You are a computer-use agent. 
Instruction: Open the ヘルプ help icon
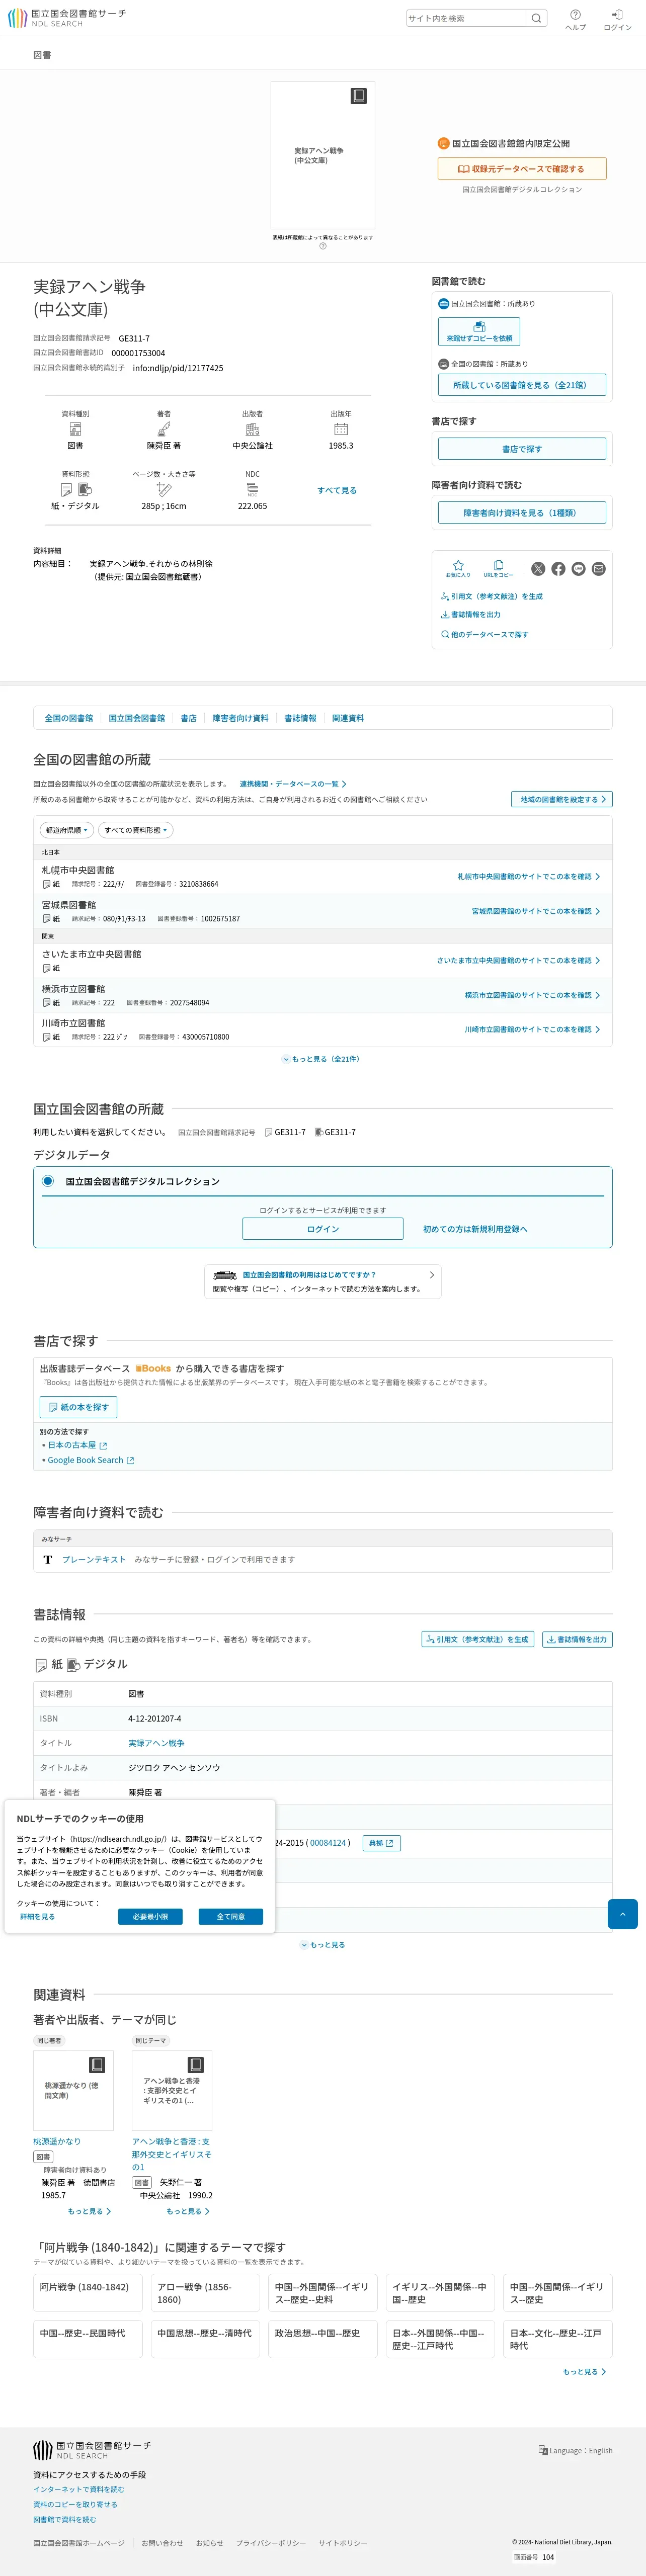coord(575,19)
